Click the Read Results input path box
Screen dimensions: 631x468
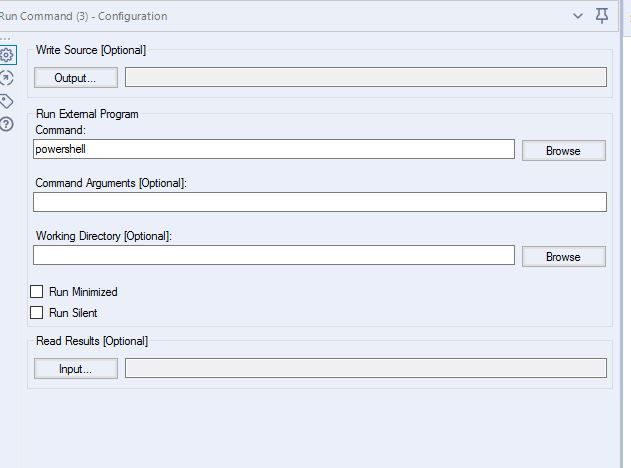point(366,368)
